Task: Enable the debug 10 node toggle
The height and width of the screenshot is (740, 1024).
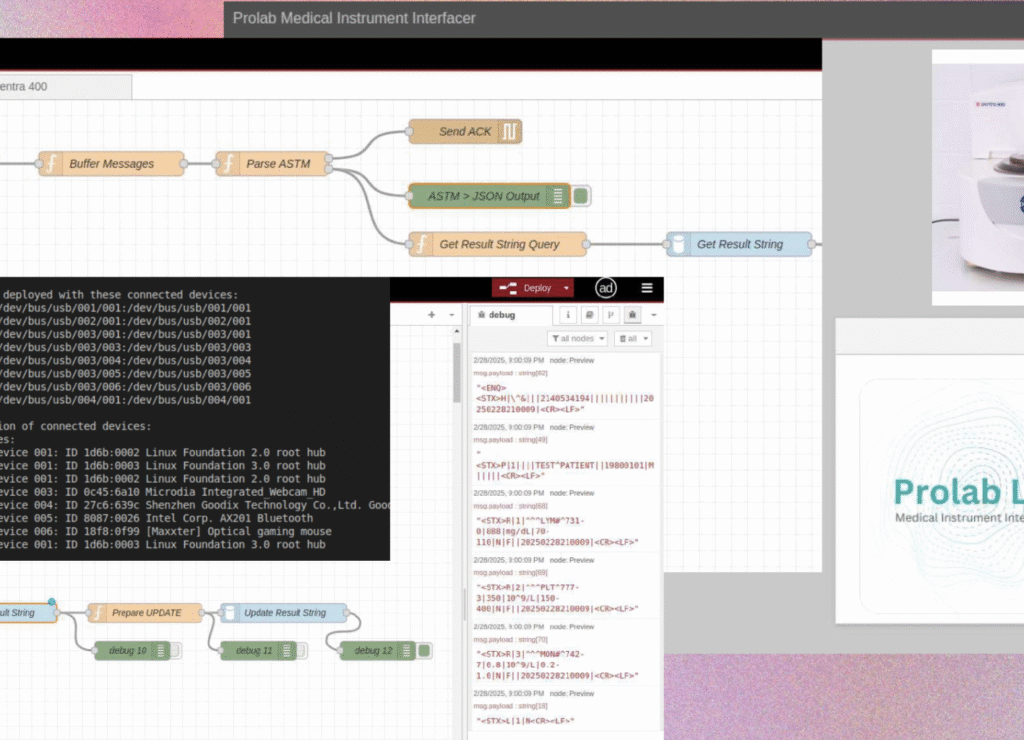Action: pos(176,651)
